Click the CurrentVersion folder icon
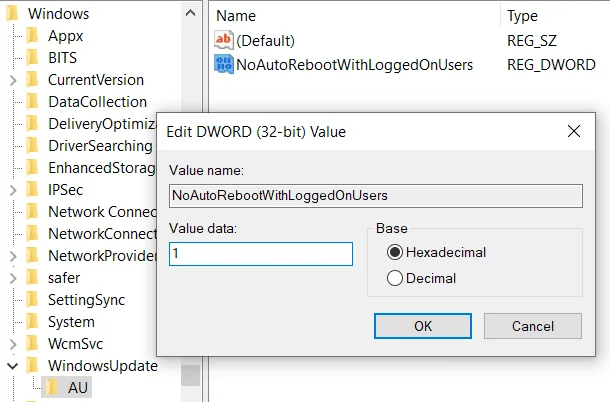This screenshot has height=402, width=610. [x=32, y=80]
